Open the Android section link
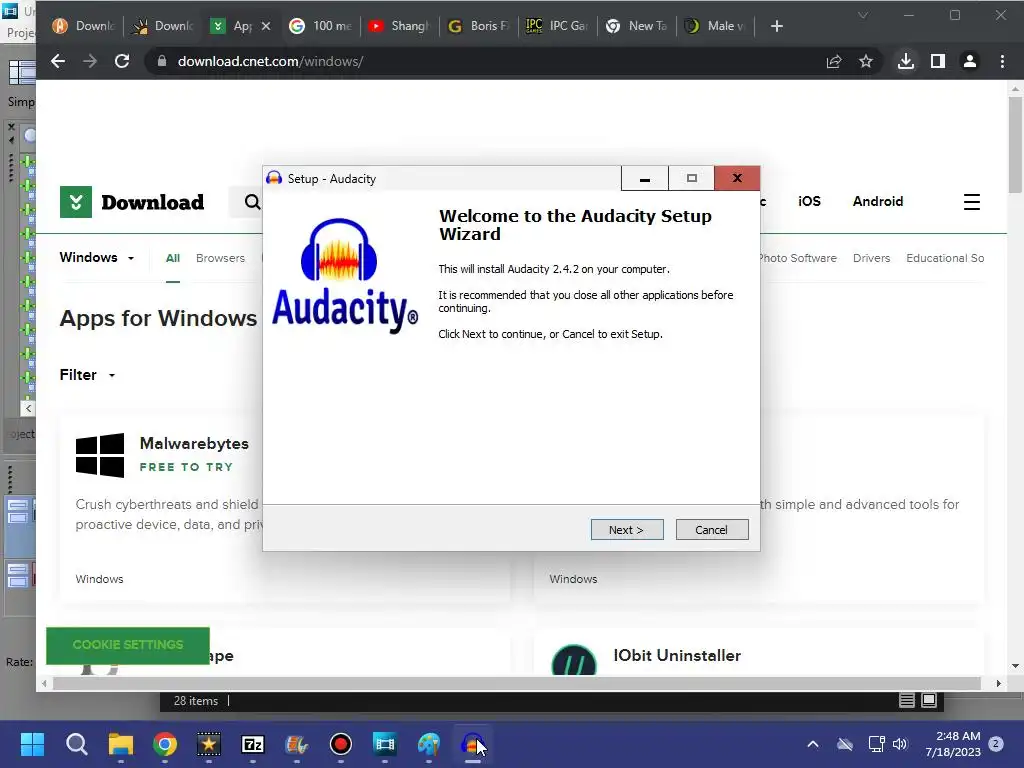 (x=878, y=201)
